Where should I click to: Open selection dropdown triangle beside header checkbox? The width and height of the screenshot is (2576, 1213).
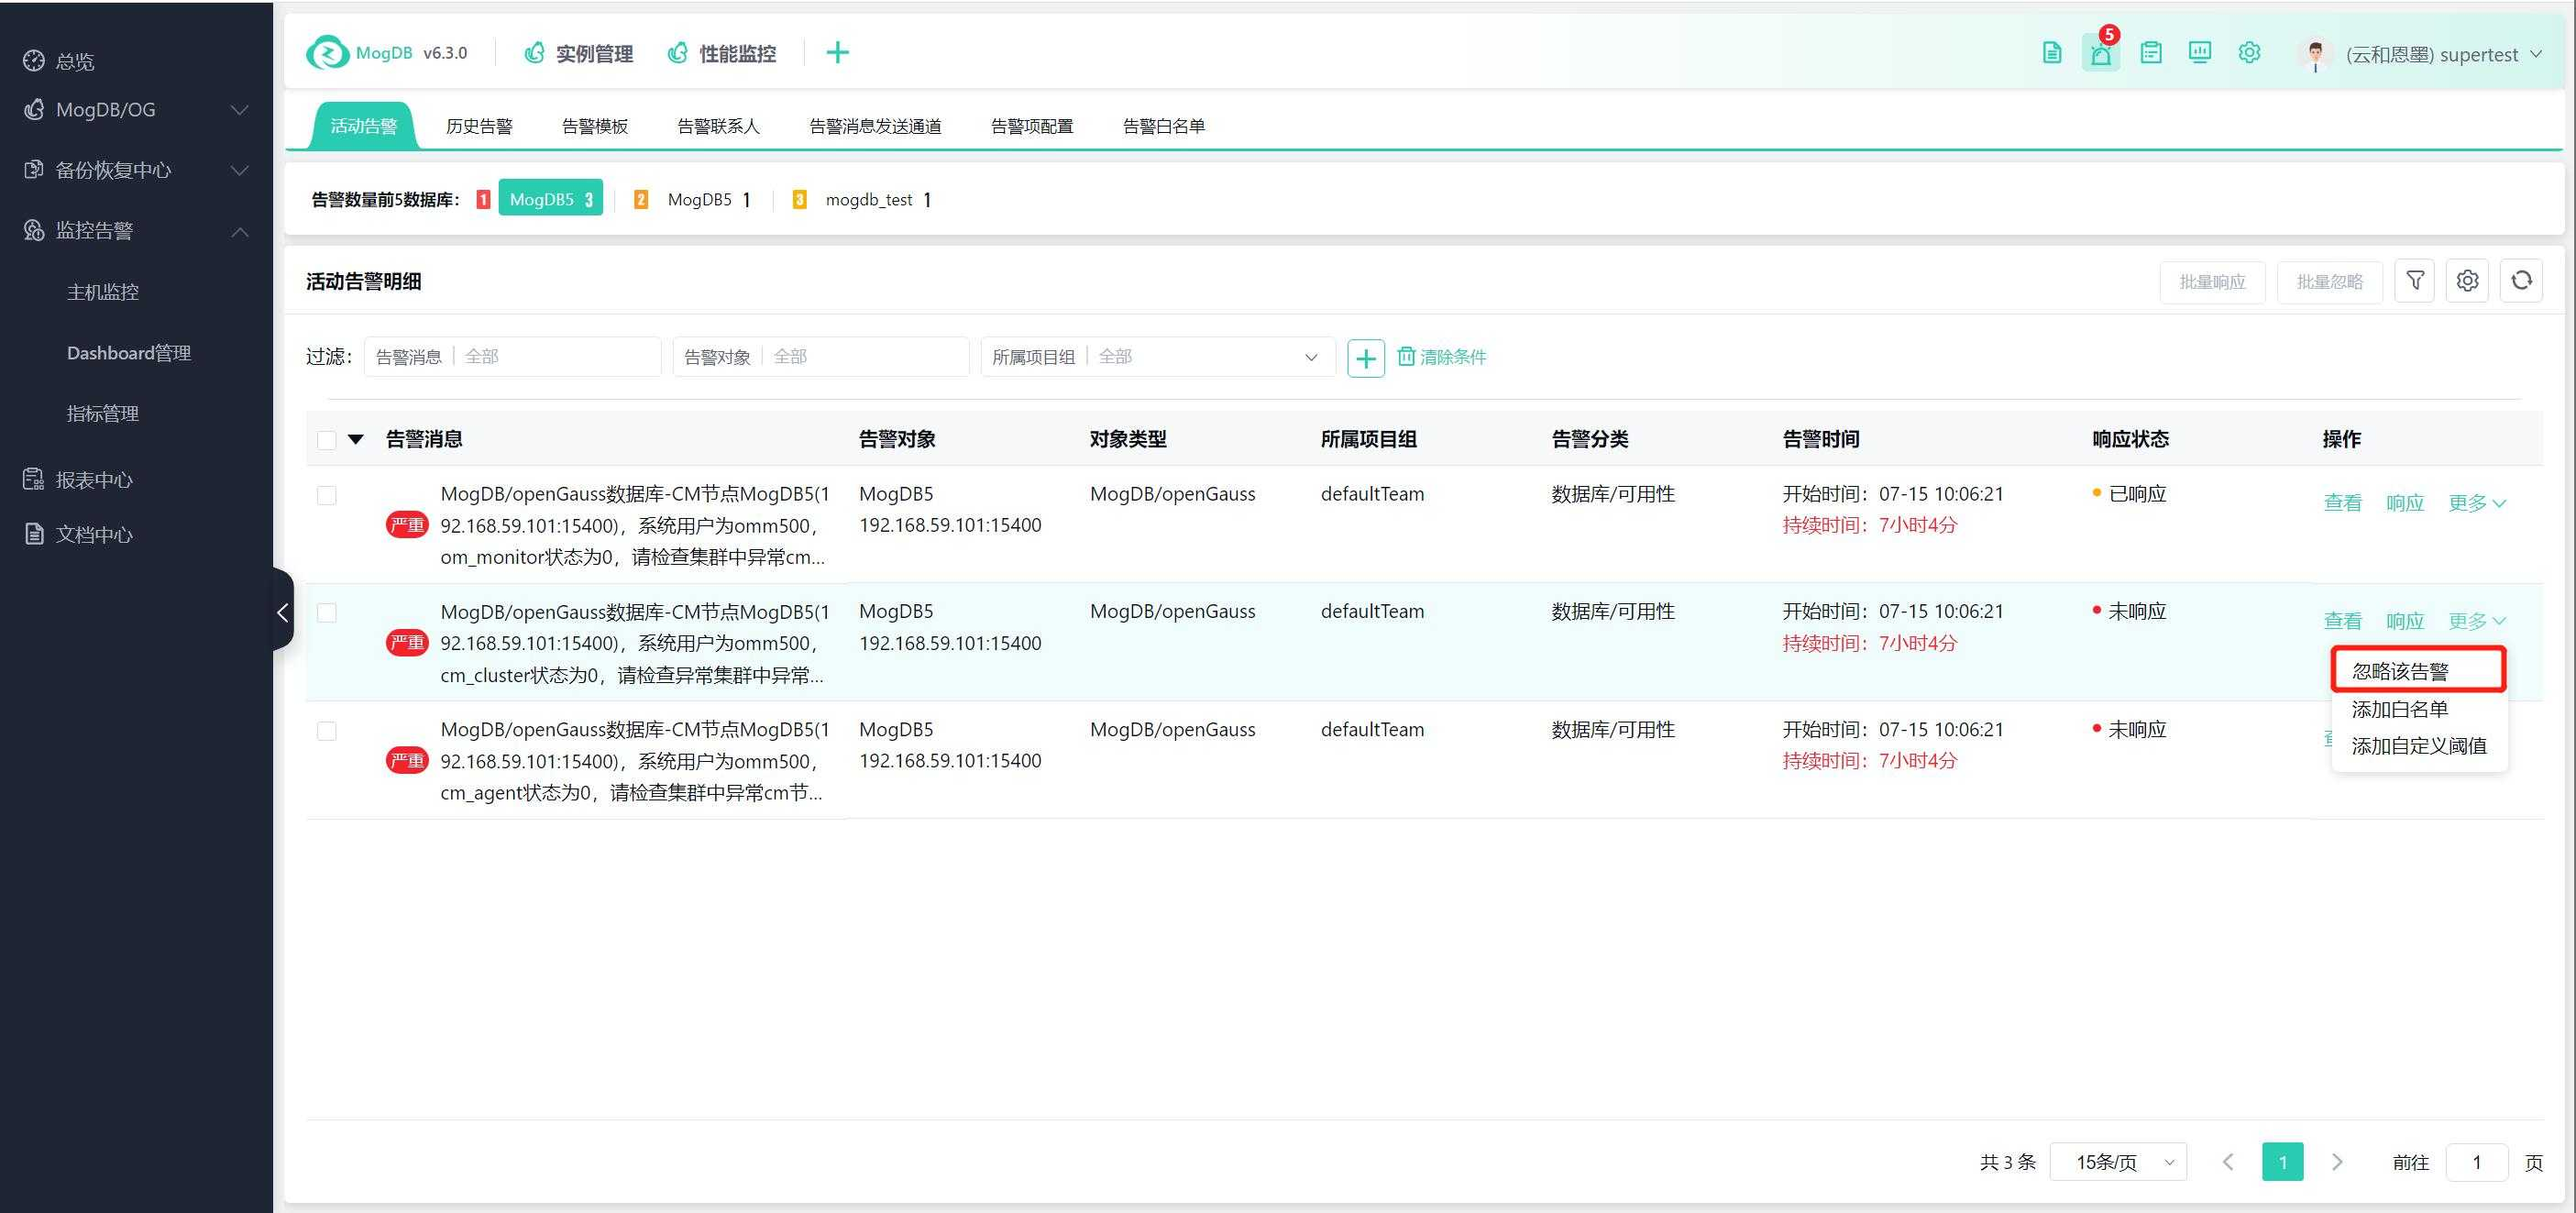[x=355, y=439]
